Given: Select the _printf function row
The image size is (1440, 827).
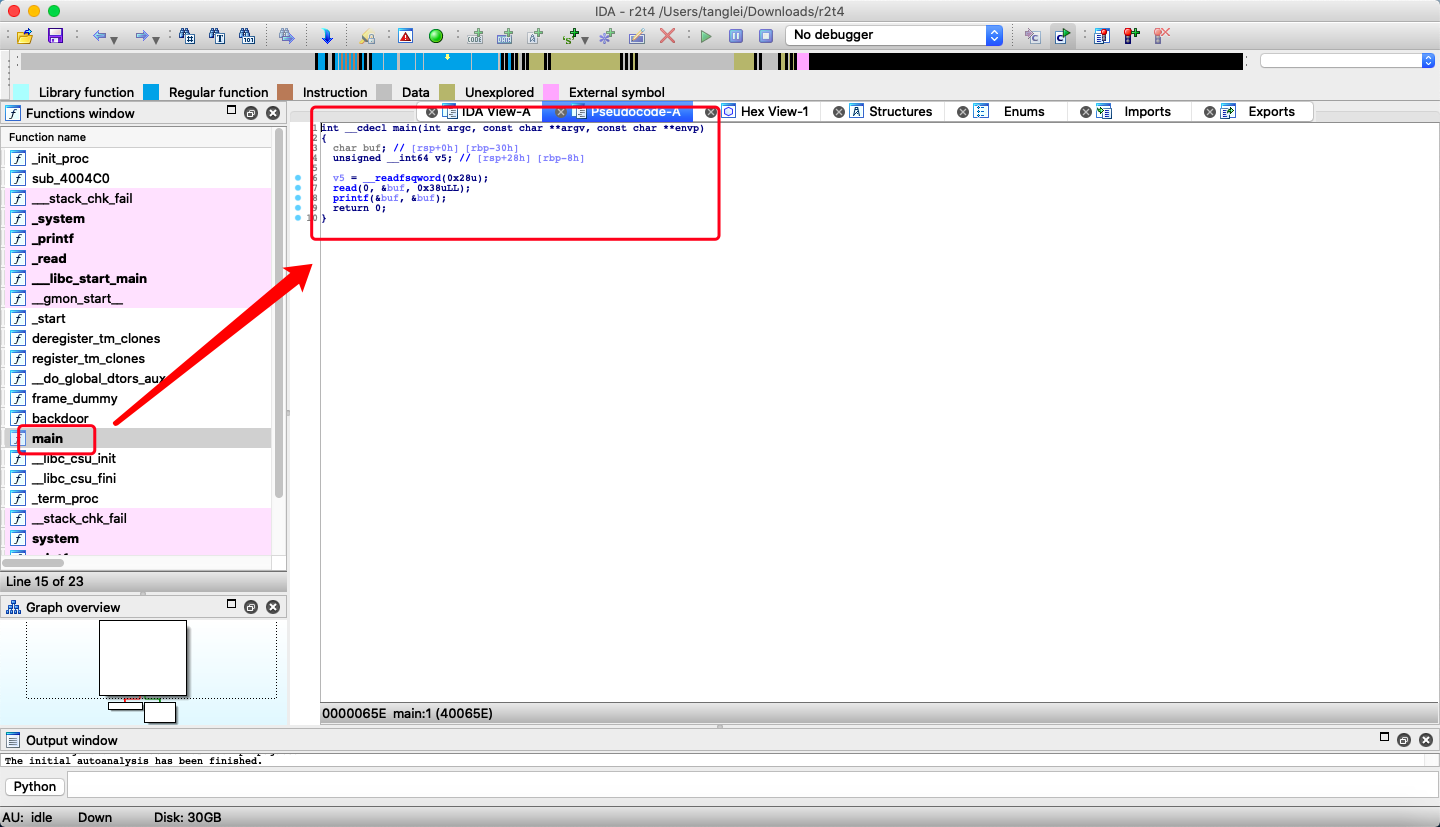Looking at the screenshot, I should tap(138, 238).
